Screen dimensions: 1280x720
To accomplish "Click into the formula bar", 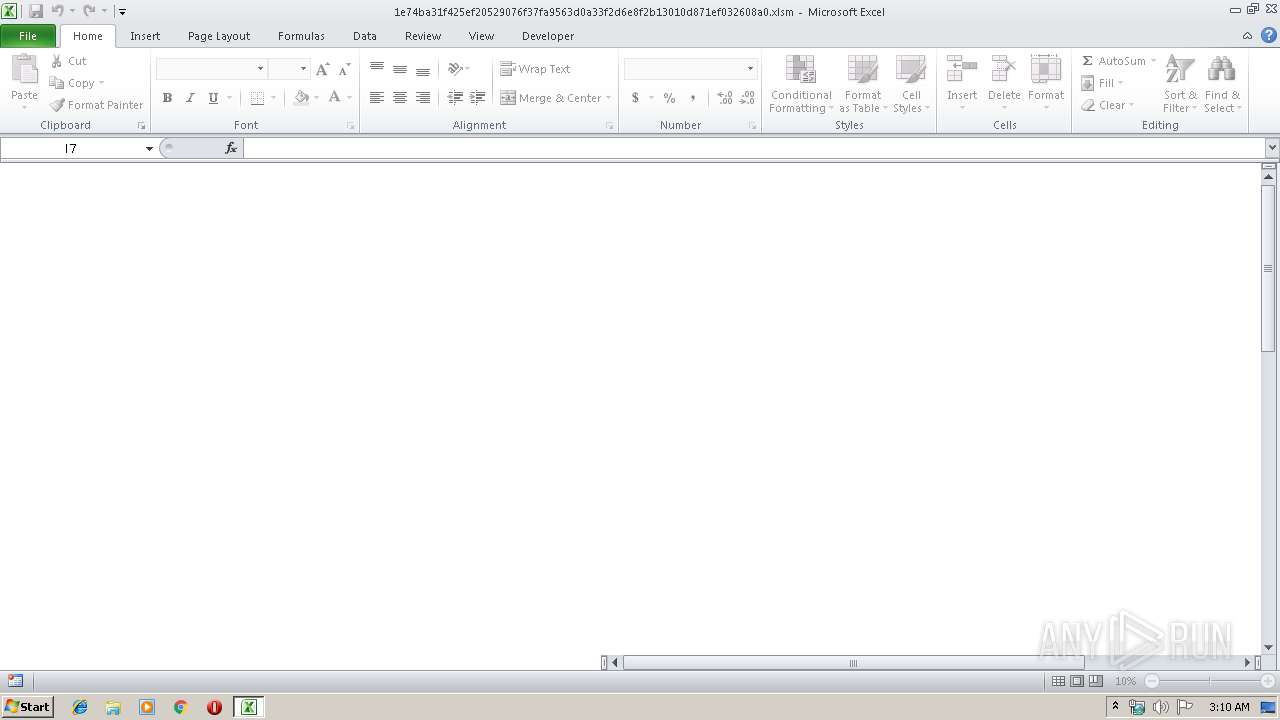I will coord(754,148).
